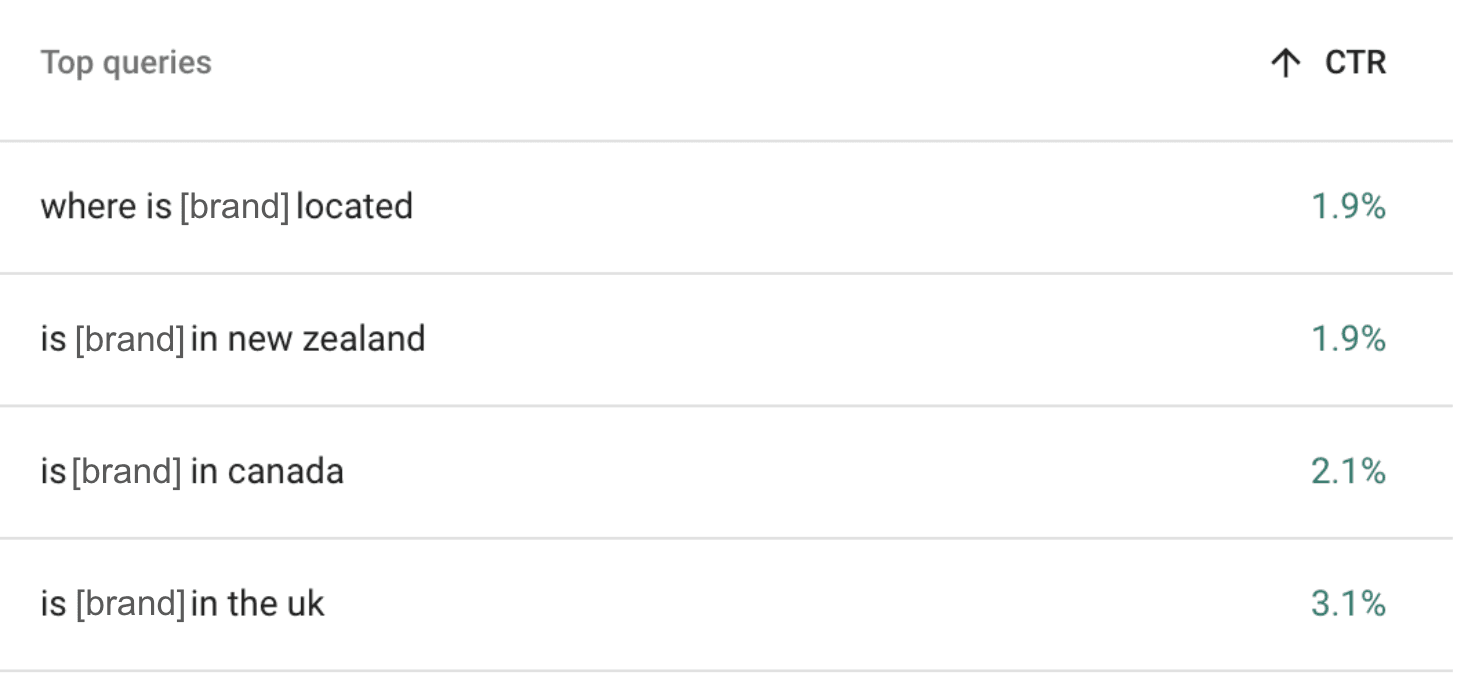Click the ascending sort arrow beside CTR

(1285, 64)
